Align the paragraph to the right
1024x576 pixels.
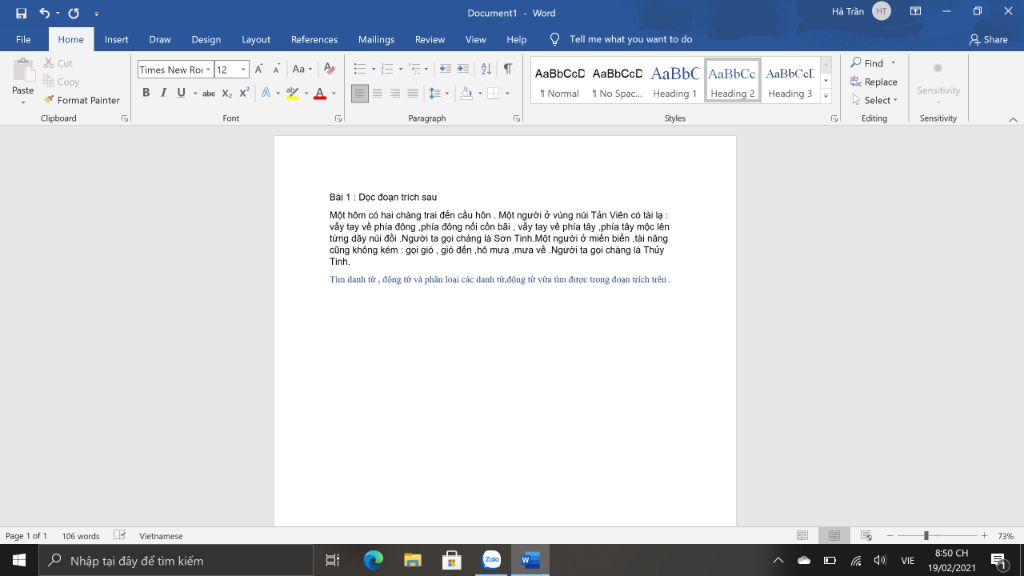point(395,93)
